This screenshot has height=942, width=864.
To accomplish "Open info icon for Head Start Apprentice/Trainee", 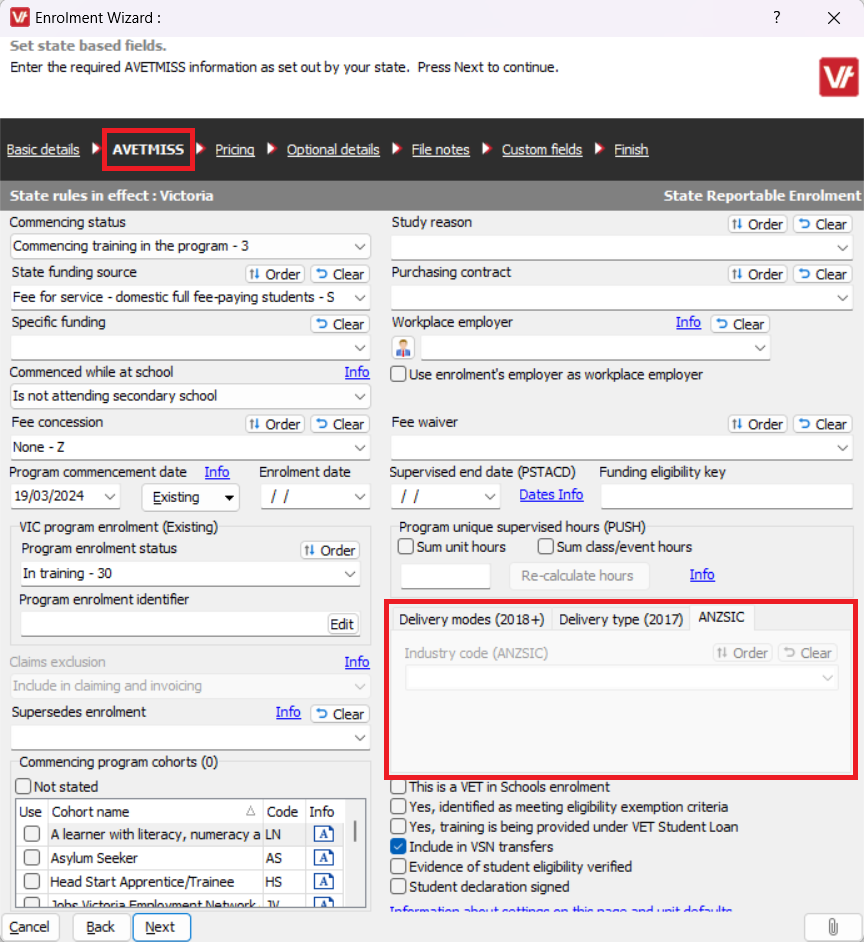I will [x=323, y=882].
